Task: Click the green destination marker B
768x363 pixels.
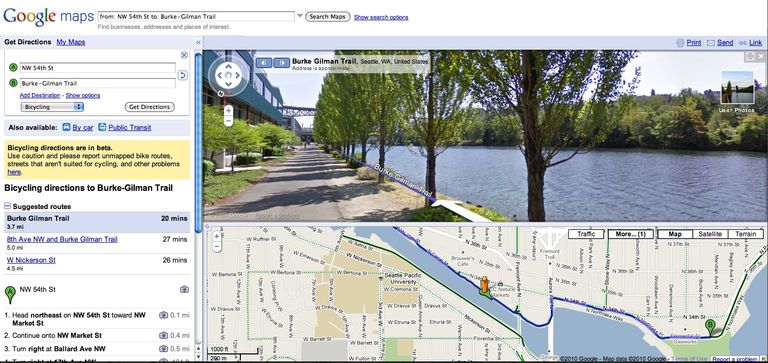Action: tap(710, 327)
